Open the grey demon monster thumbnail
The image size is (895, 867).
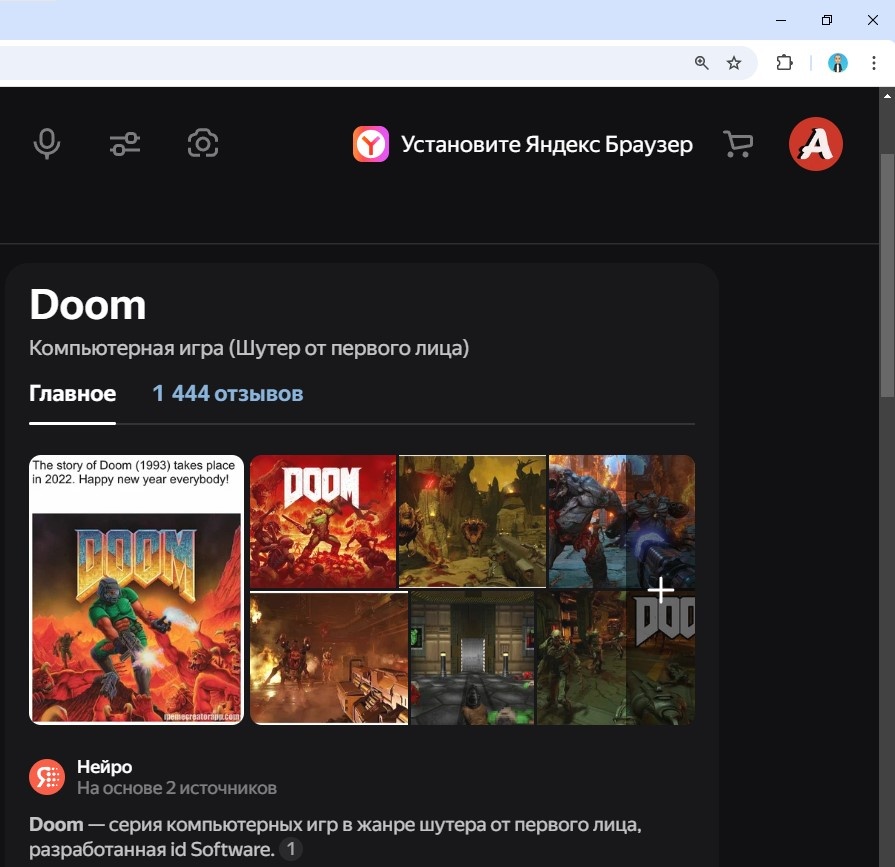coord(622,521)
